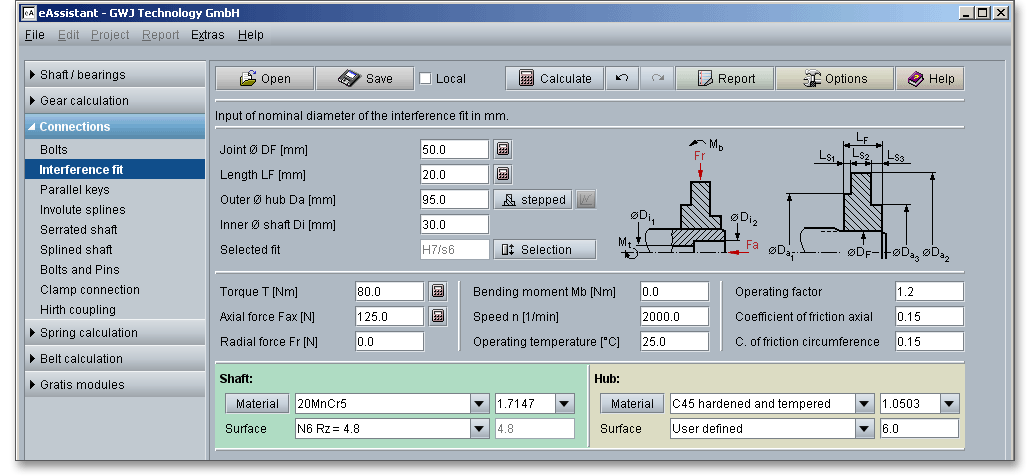Open hub material number 1.0503 dropdown

click(948, 404)
